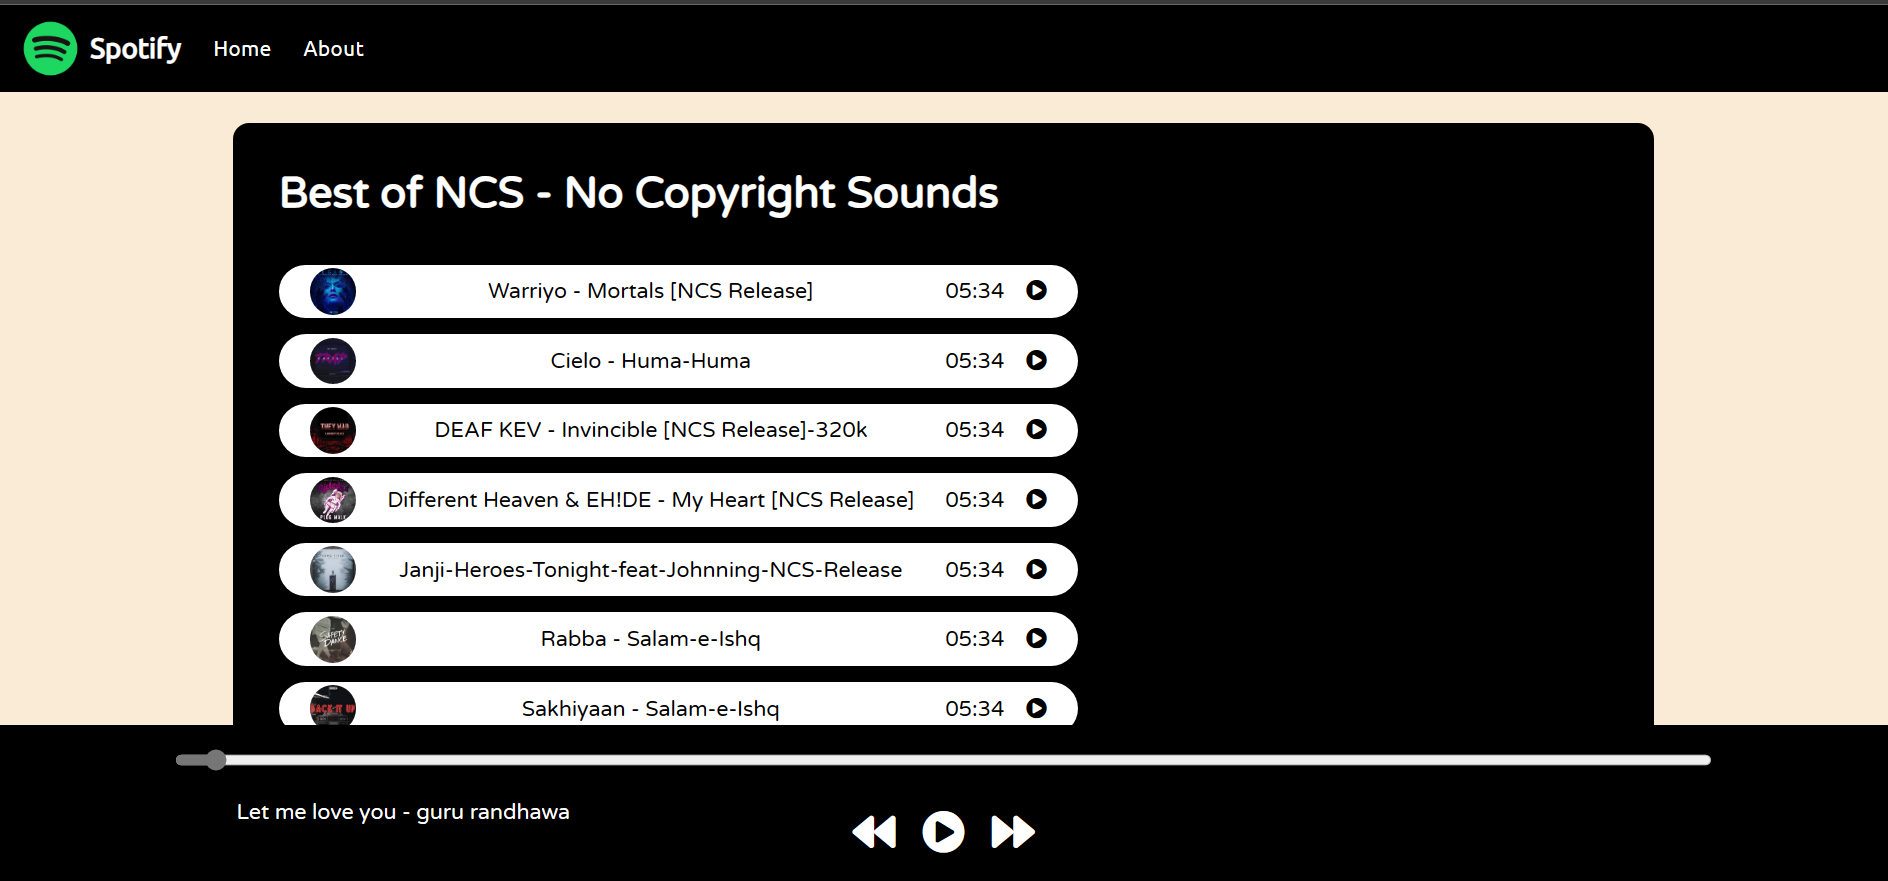1888x881 pixels.
Task: Click the Spotify logo icon
Action: (x=49, y=47)
